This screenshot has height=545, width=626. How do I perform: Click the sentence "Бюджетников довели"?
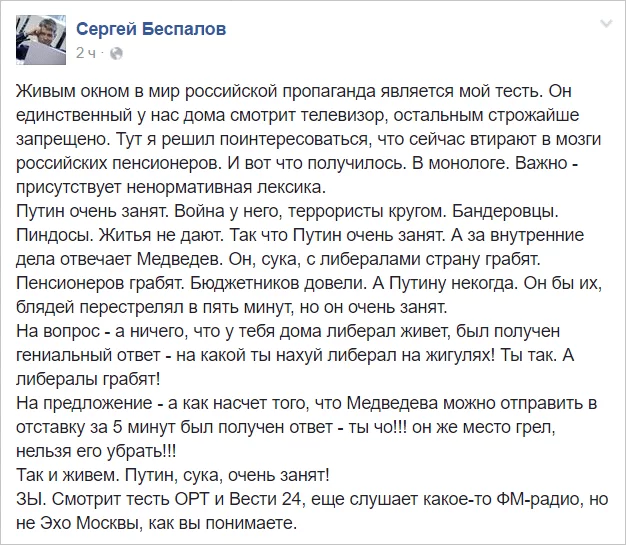coord(277,283)
